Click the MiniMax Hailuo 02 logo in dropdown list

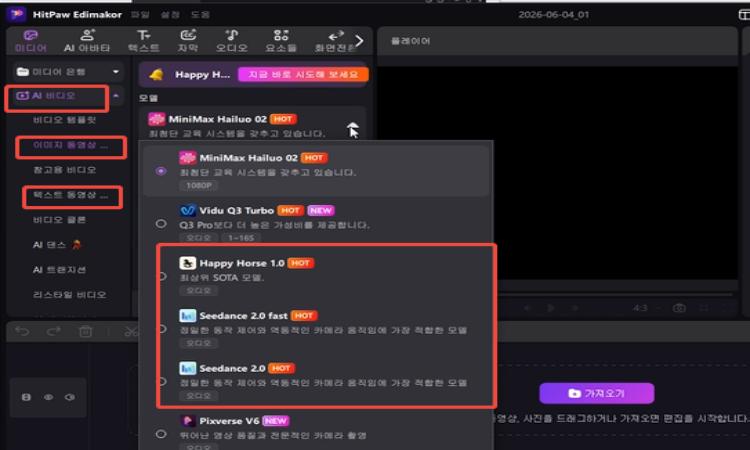188,158
